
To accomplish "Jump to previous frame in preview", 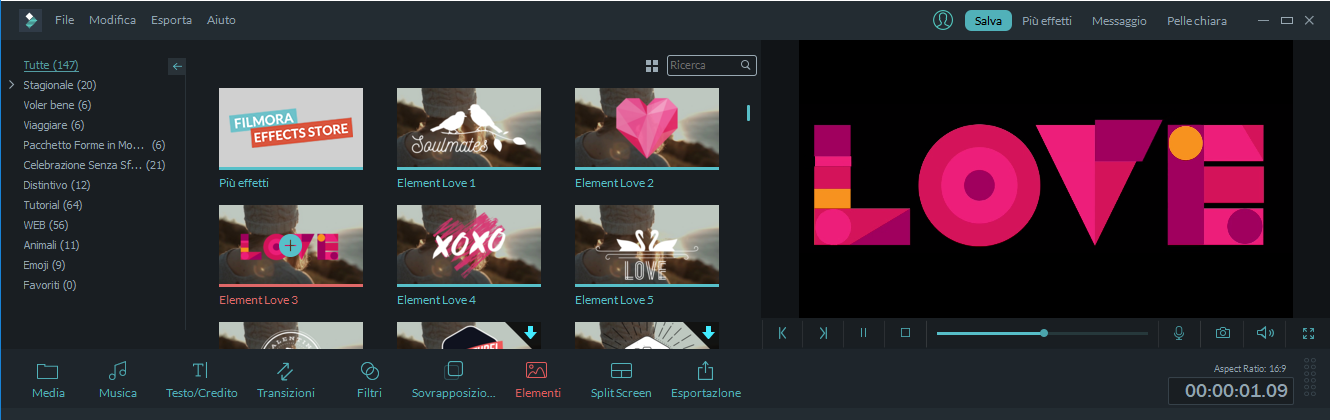I will [782, 333].
